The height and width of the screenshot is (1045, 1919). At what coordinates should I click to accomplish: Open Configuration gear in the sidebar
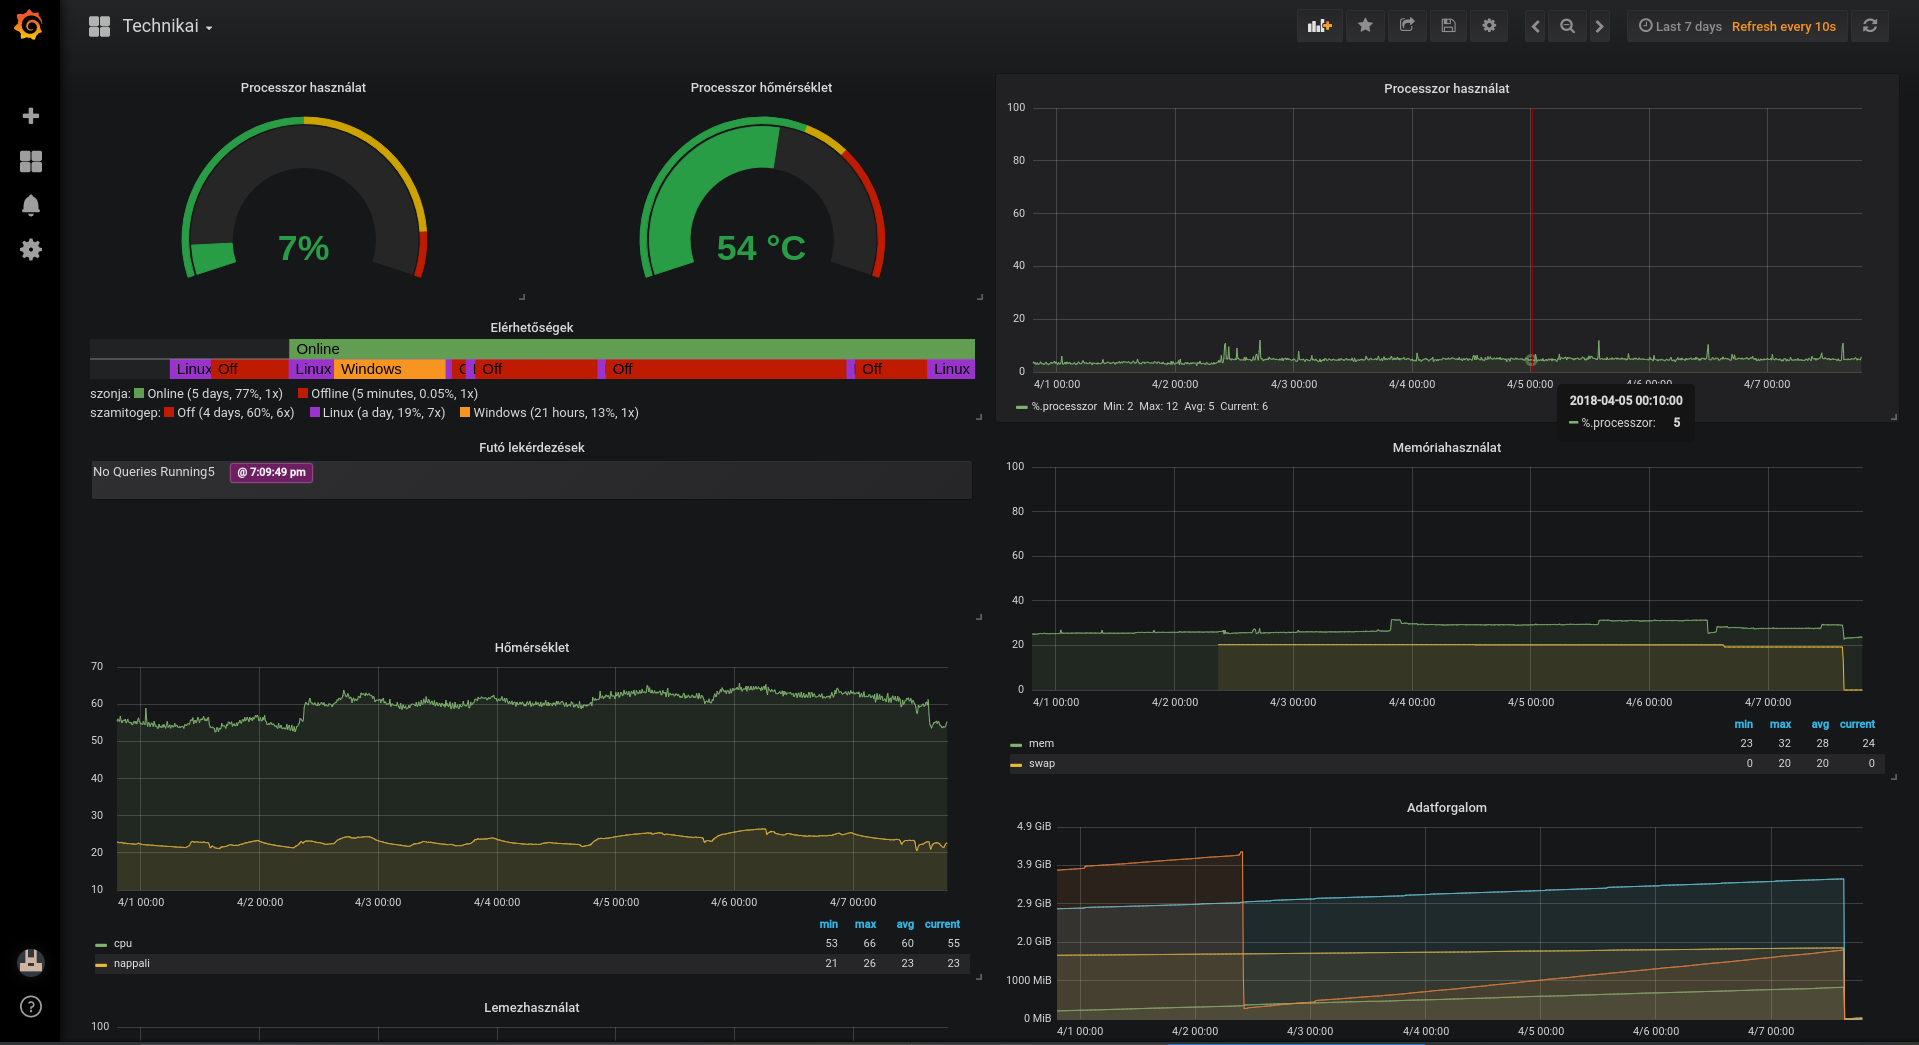click(x=31, y=250)
